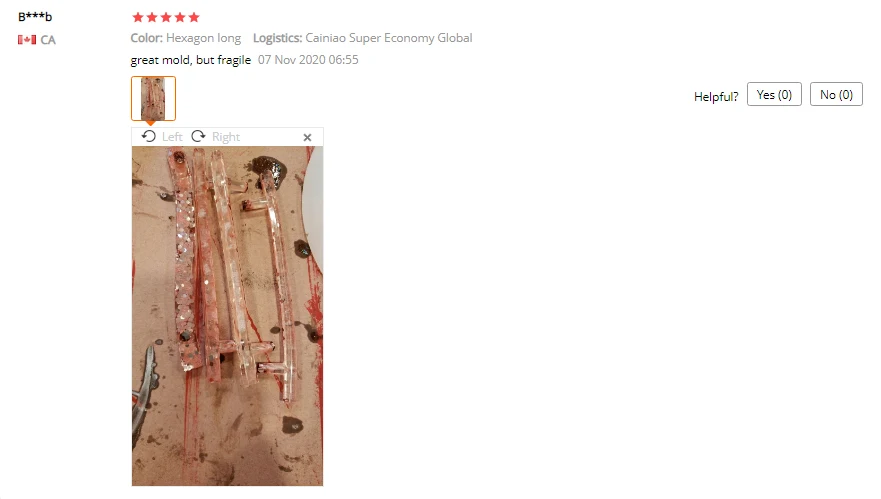Click the Canada flag icon
The image size is (881, 499).
click(27, 40)
